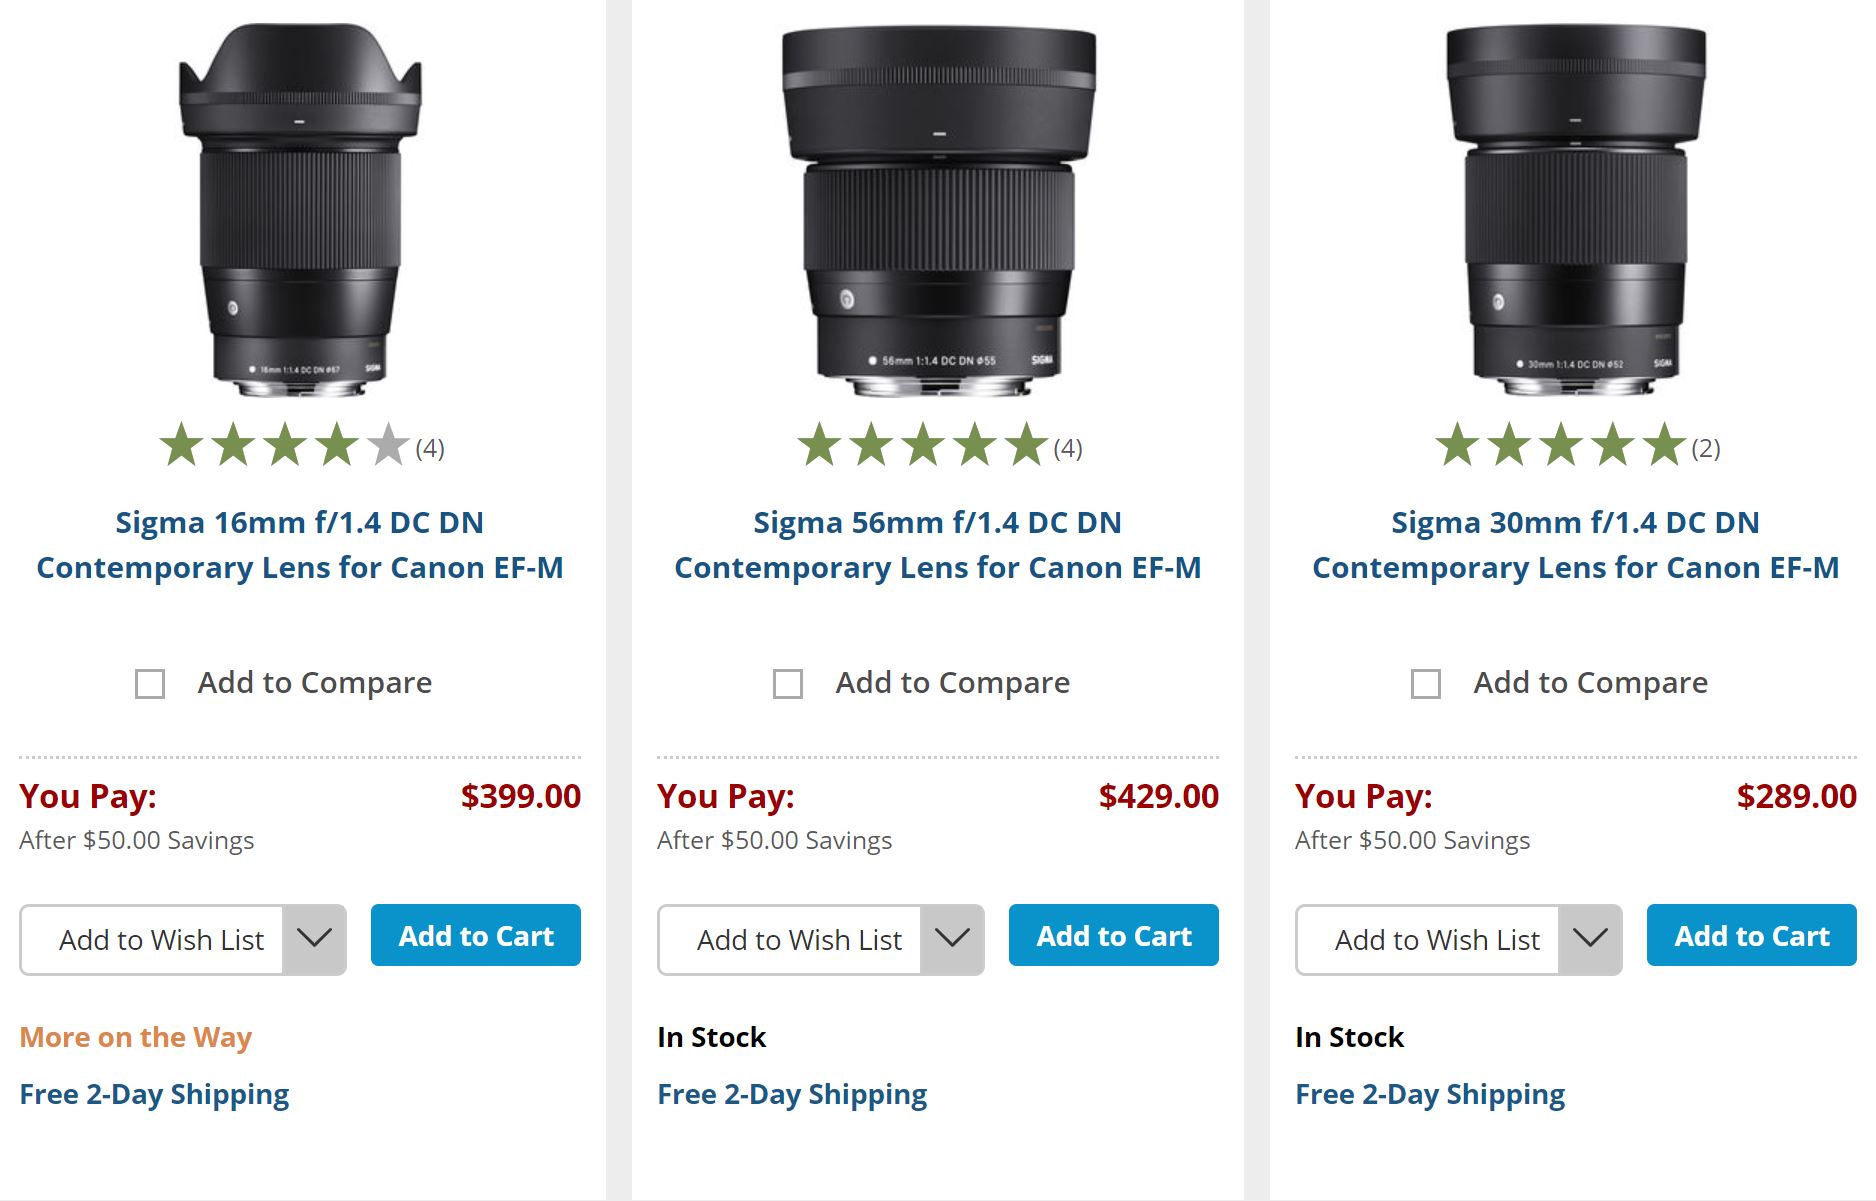
Task: Expand Wish List dropdown arrow for 30mm lens
Action: coord(1590,939)
